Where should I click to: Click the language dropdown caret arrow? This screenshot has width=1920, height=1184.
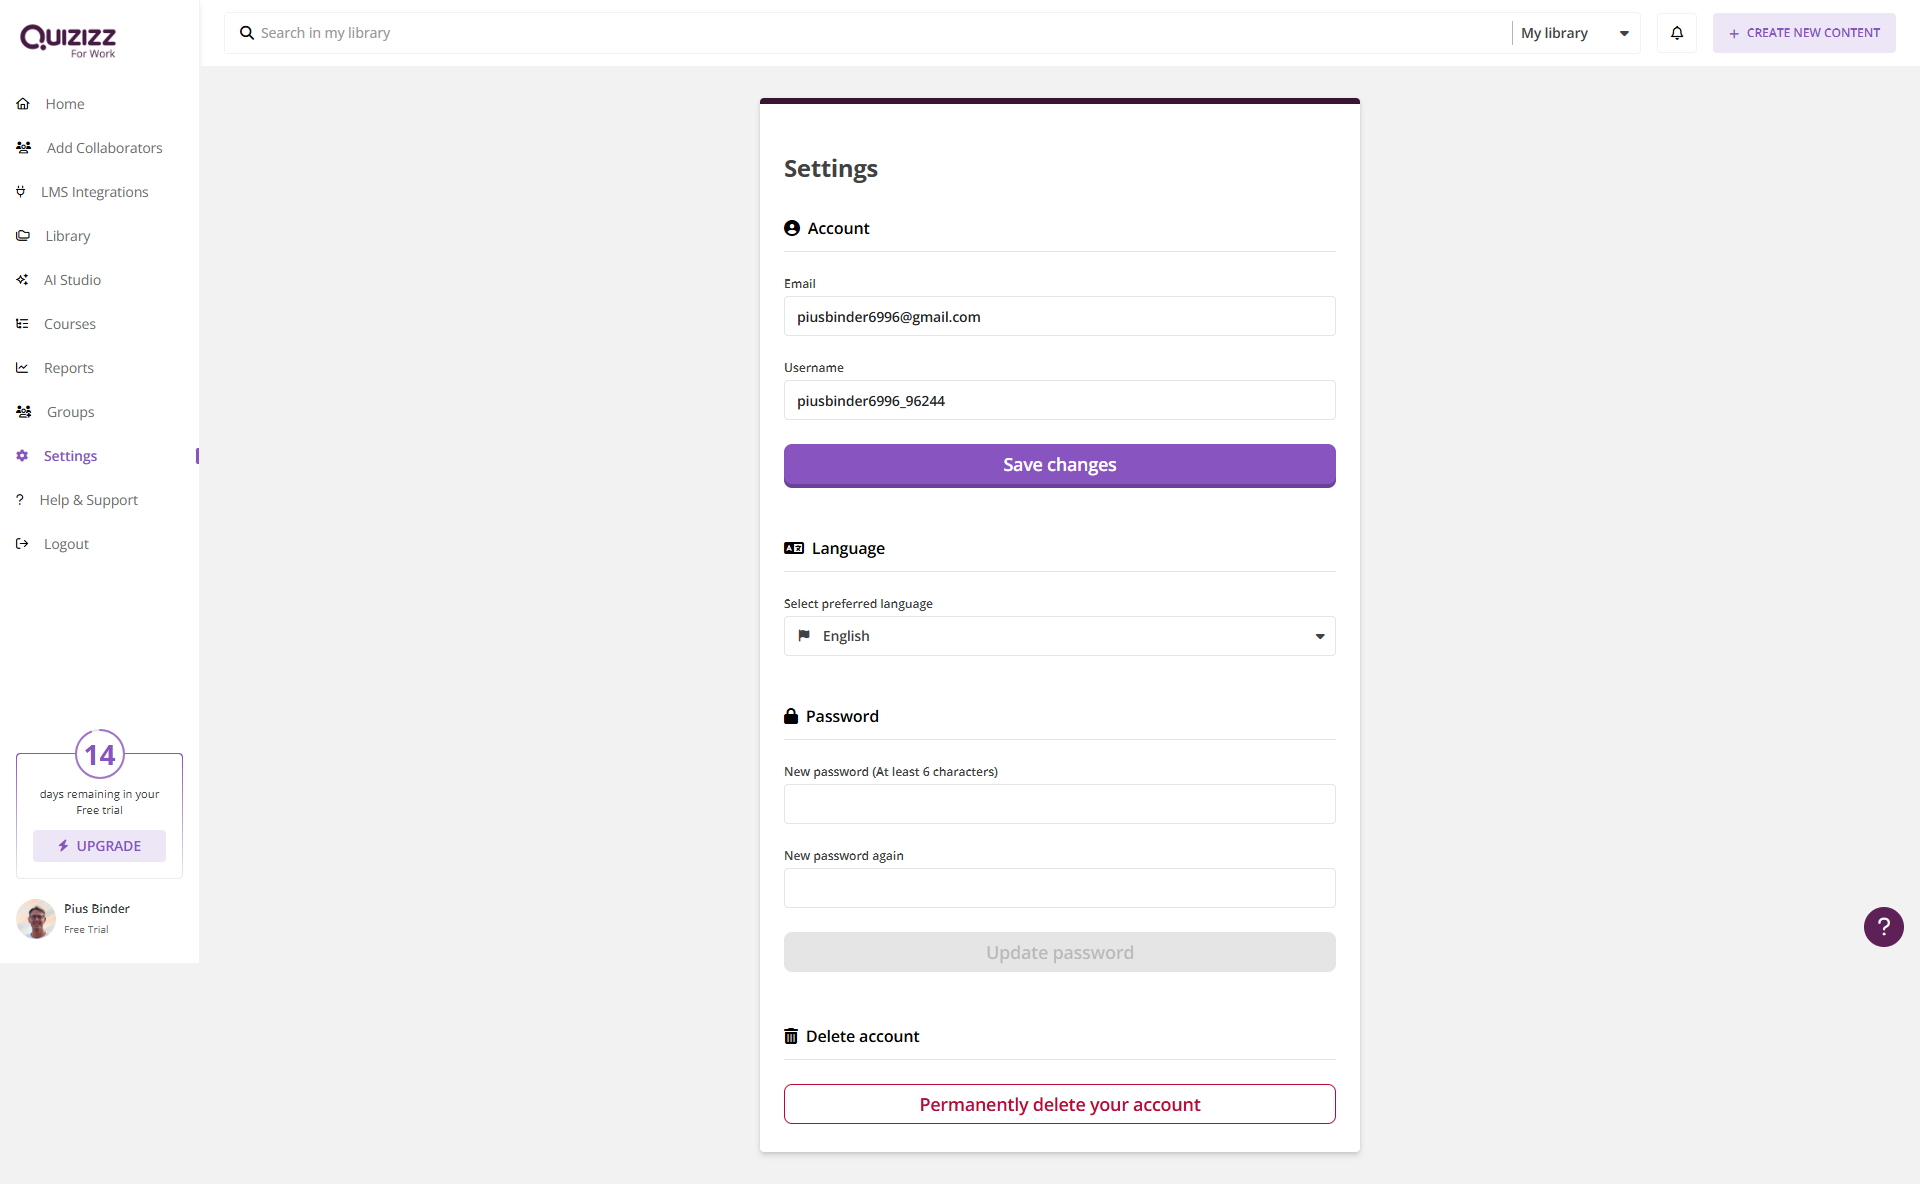[x=1320, y=636]
